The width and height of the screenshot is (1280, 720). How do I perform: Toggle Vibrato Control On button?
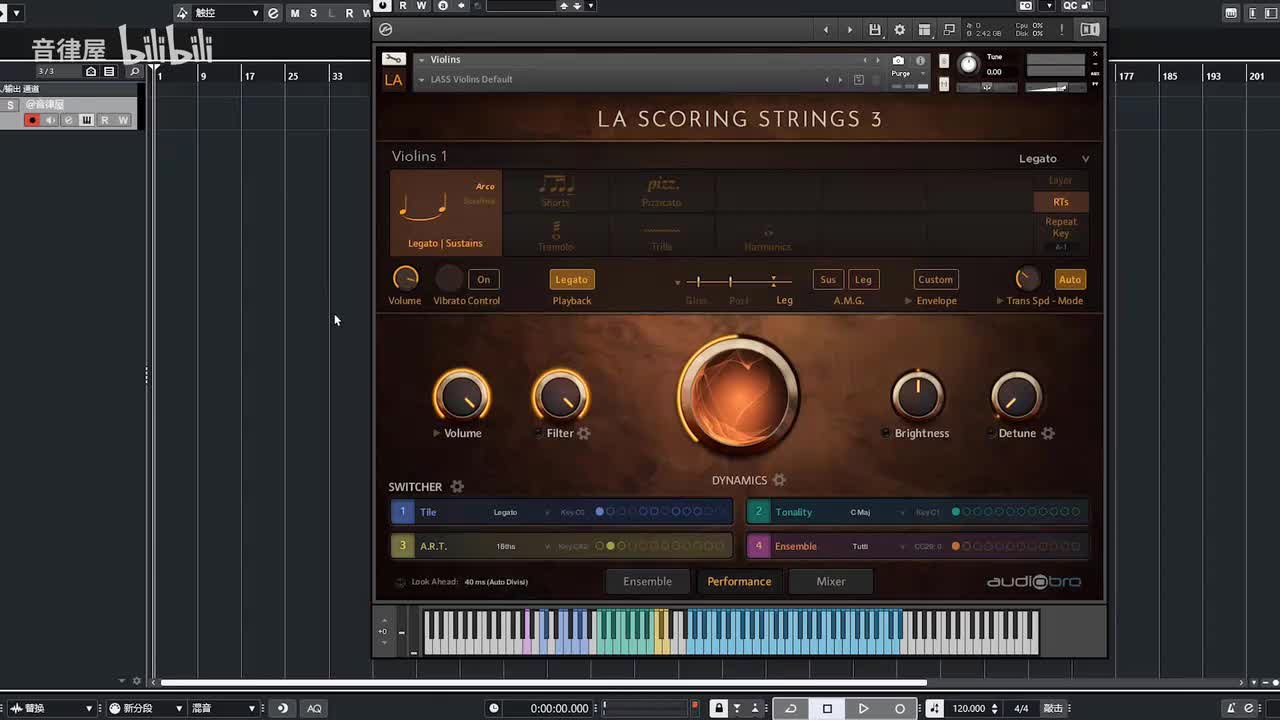tap(484, 280)
